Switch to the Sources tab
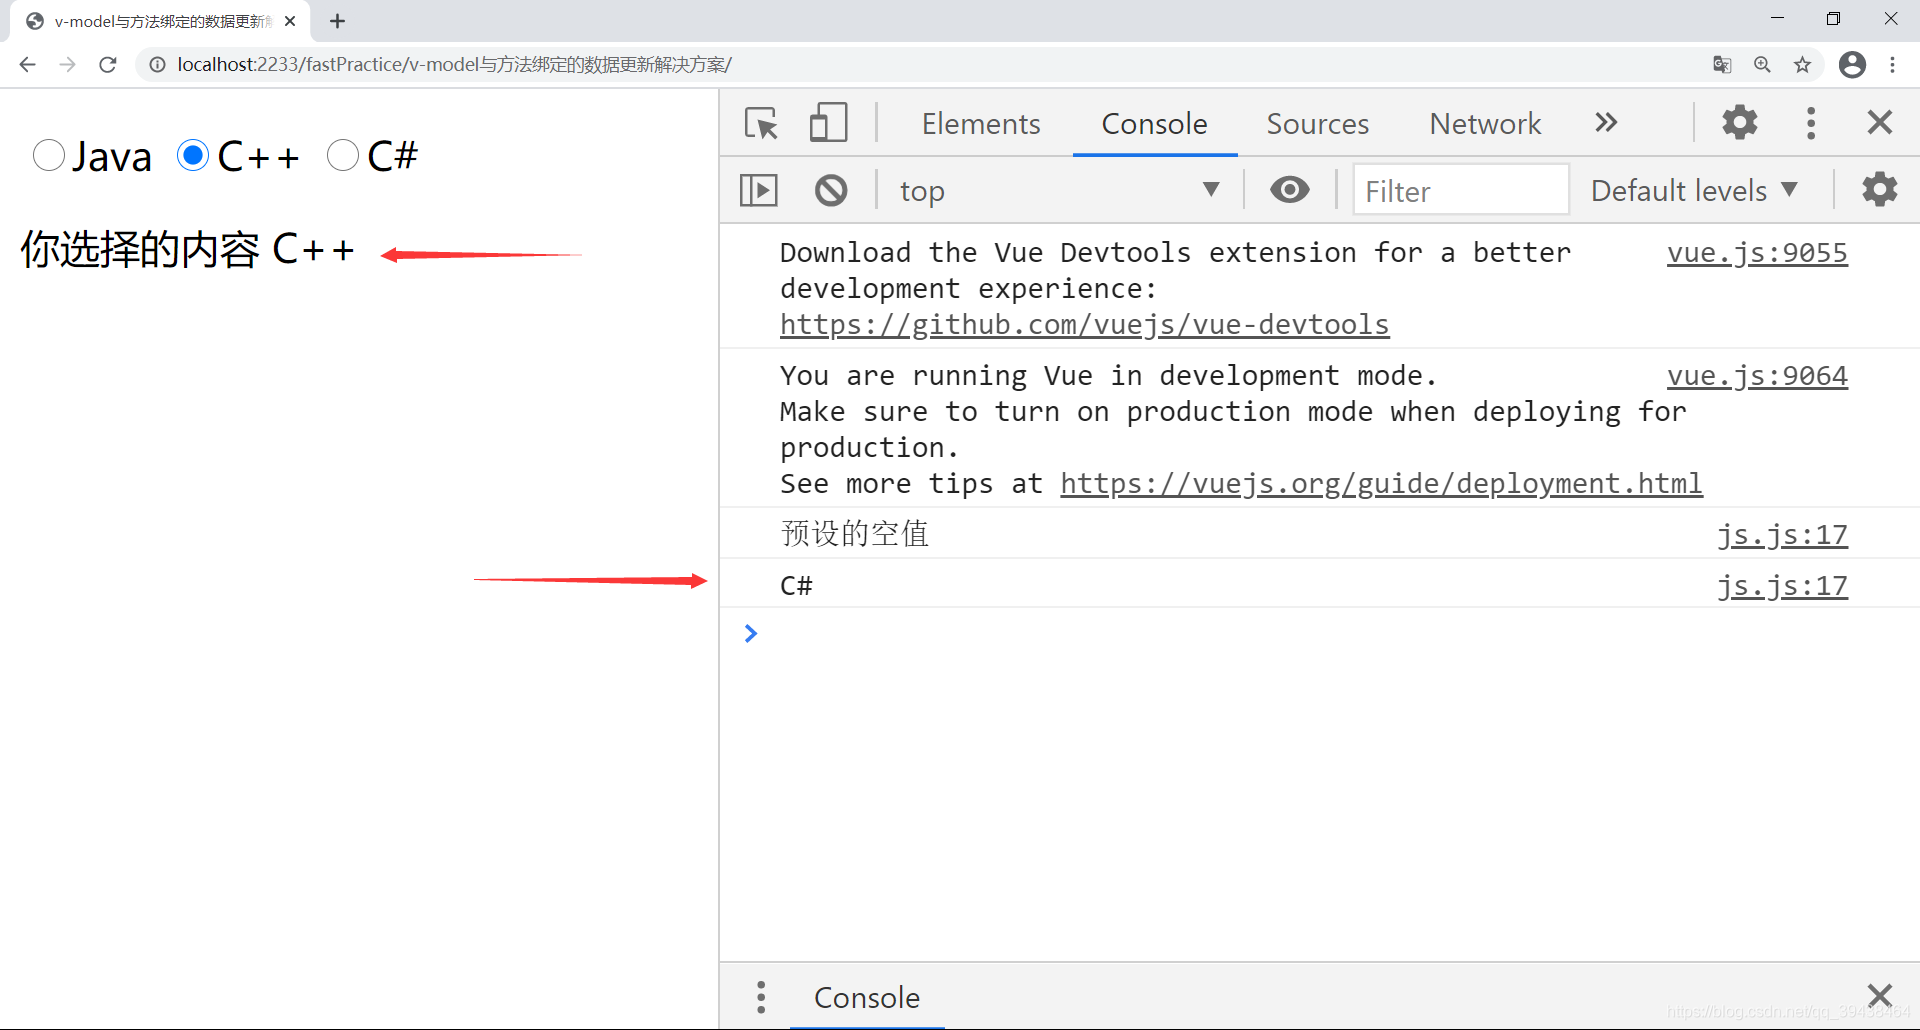 tap(1317, 123)
